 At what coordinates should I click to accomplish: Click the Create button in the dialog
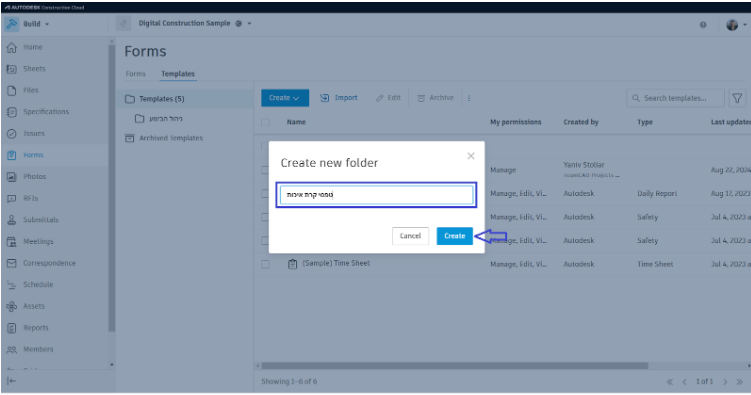point(455,236)
